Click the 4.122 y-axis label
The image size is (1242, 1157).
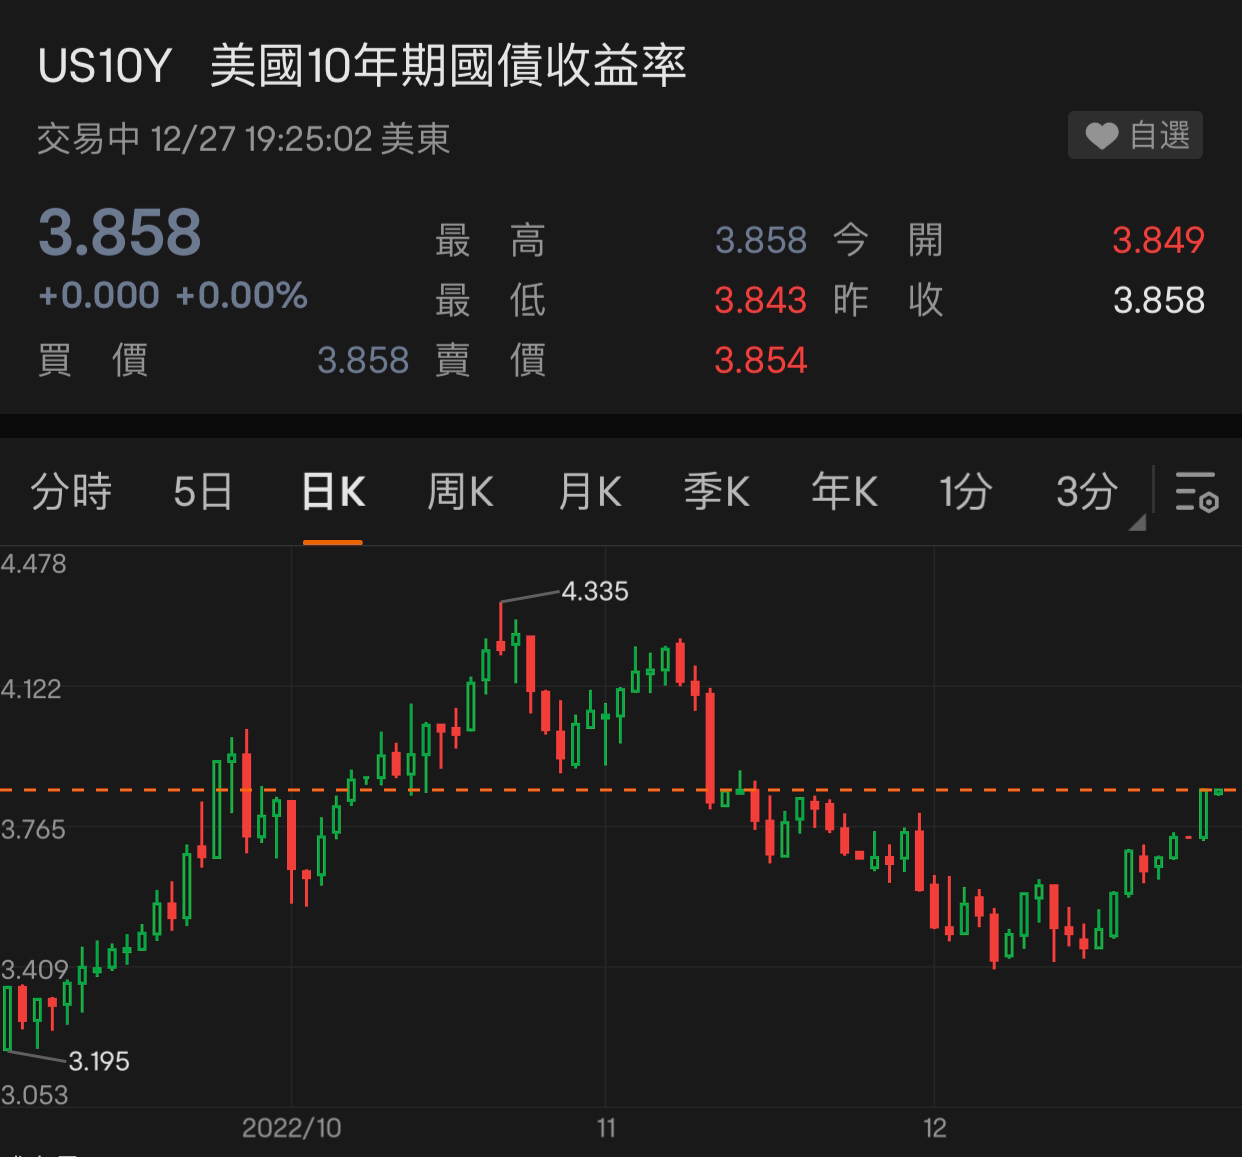[x=31, y=688]
